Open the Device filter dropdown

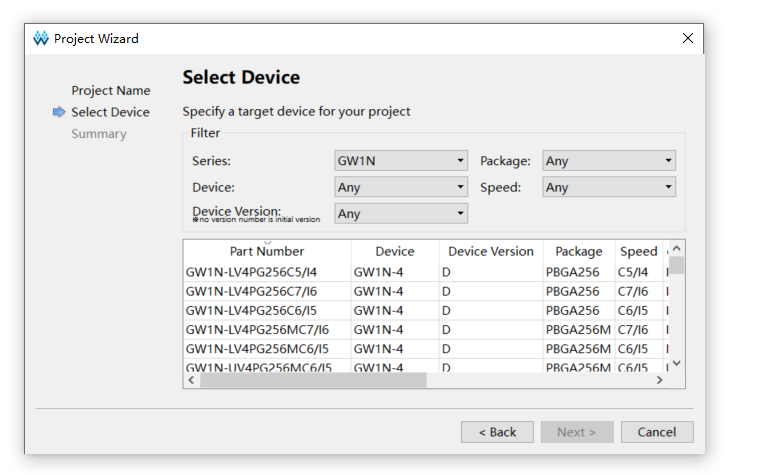coord(401,187)
